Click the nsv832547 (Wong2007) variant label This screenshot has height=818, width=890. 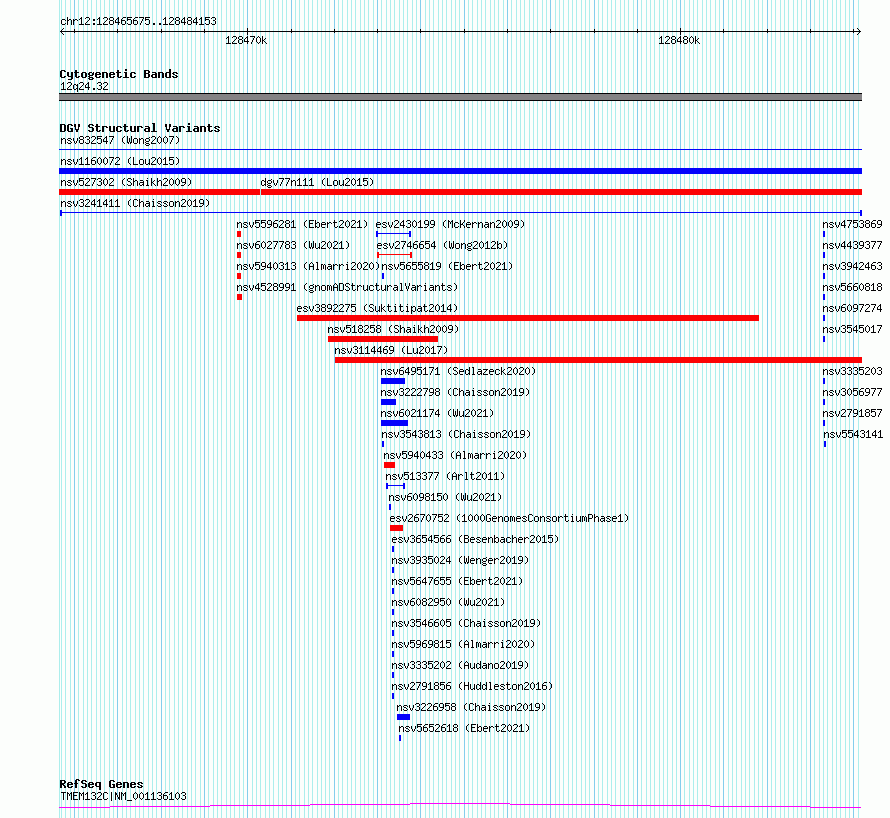point(120,140)
